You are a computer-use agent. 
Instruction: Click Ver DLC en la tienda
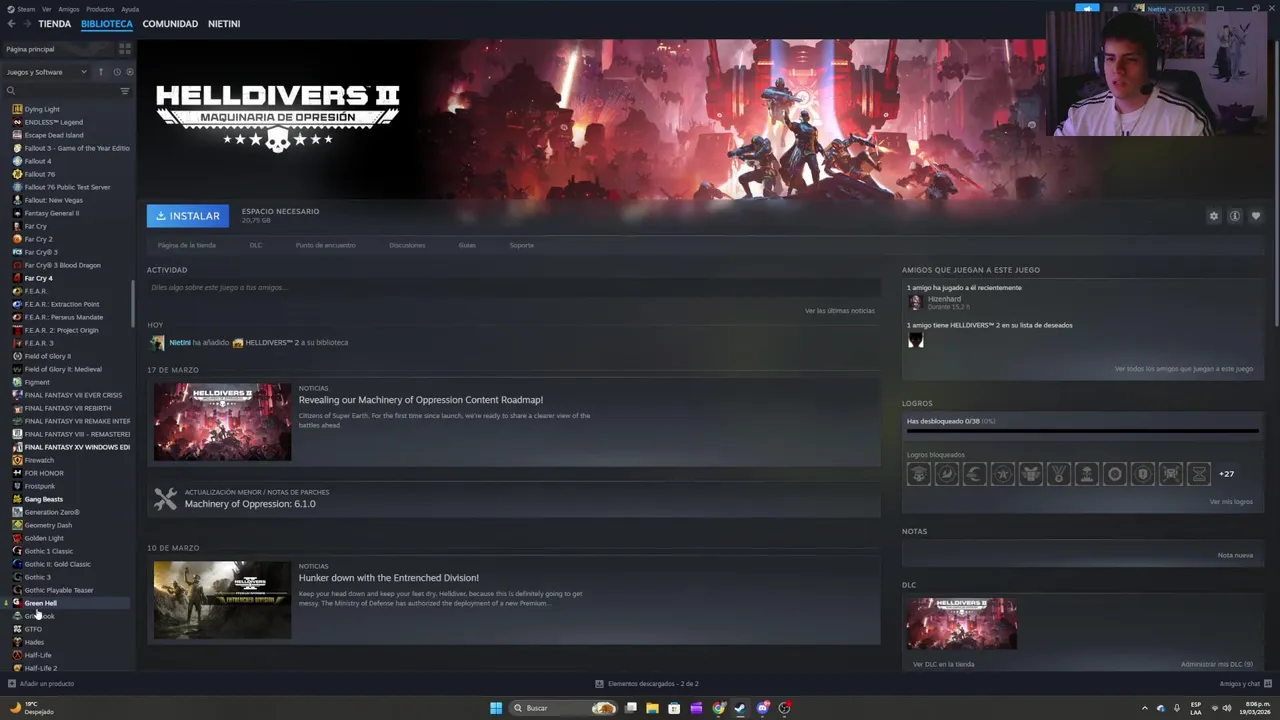point(943,664)
